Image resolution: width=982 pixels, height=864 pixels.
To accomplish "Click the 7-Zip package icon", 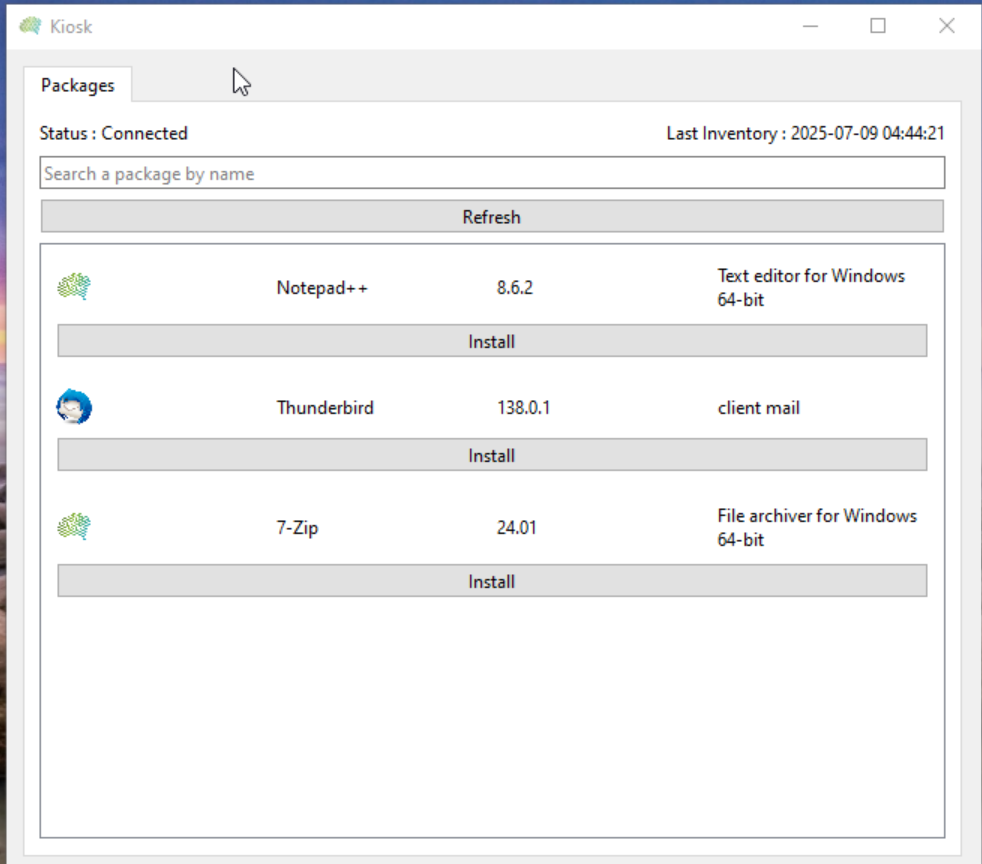I will (x=74, y=527).
